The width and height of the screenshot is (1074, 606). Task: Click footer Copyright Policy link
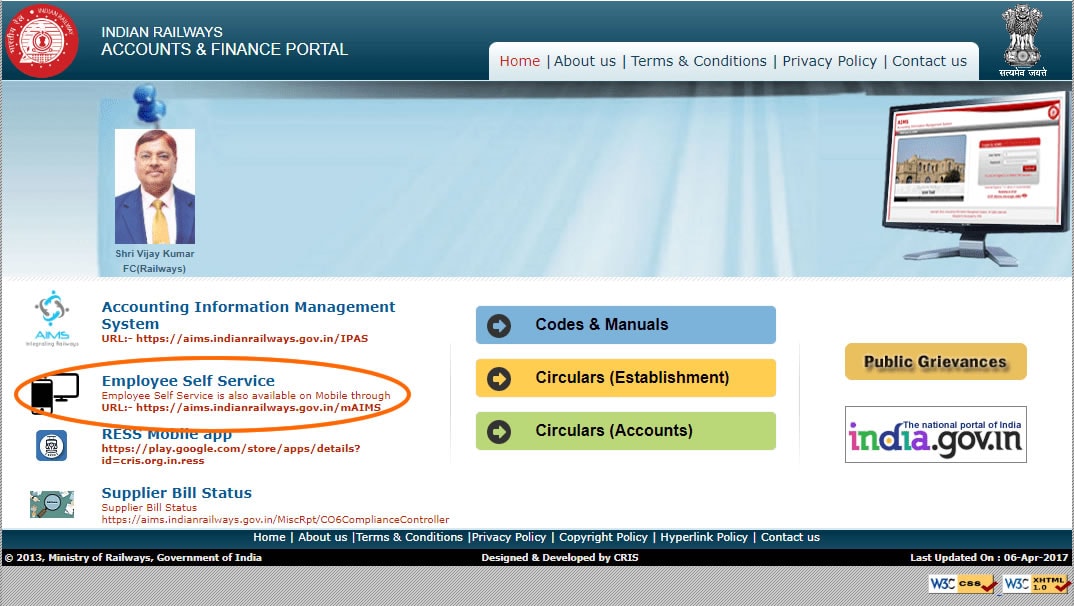tap(603, 538)
